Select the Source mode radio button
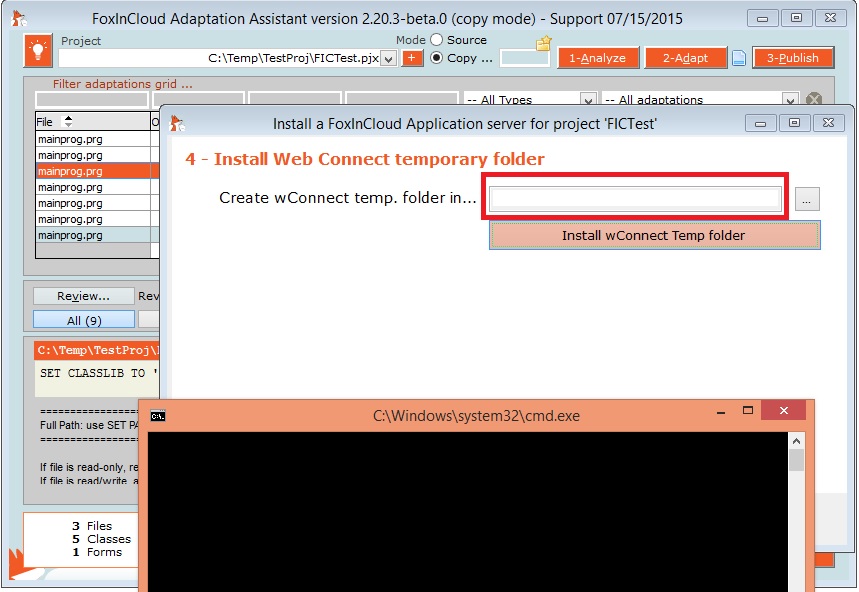 click(437, 40)
